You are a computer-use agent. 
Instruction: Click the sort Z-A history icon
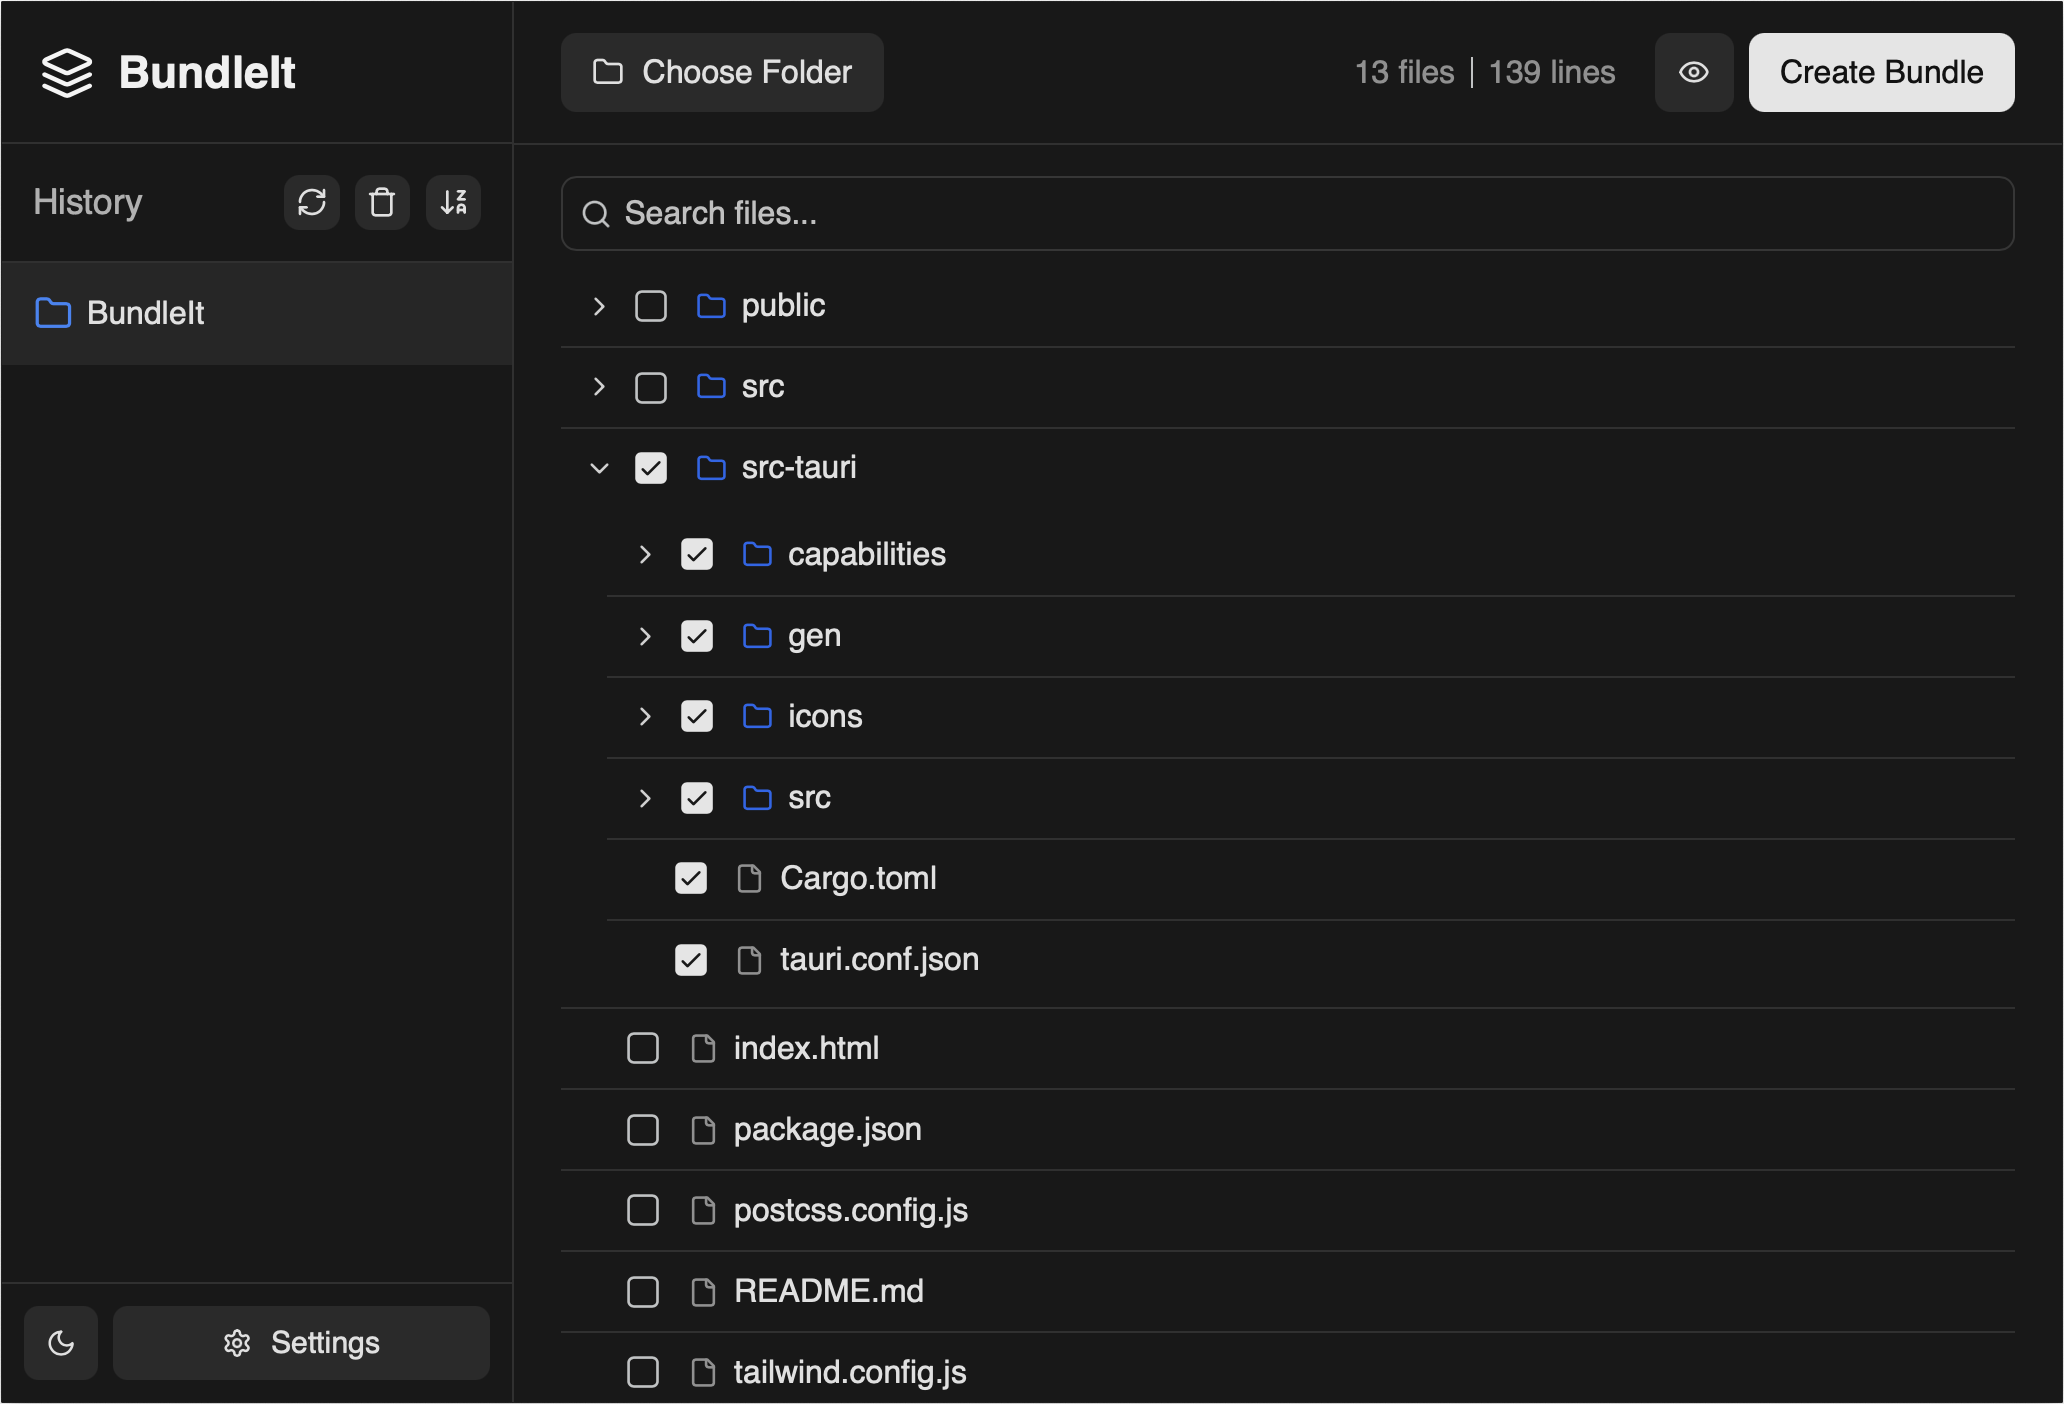coord(454,203)
